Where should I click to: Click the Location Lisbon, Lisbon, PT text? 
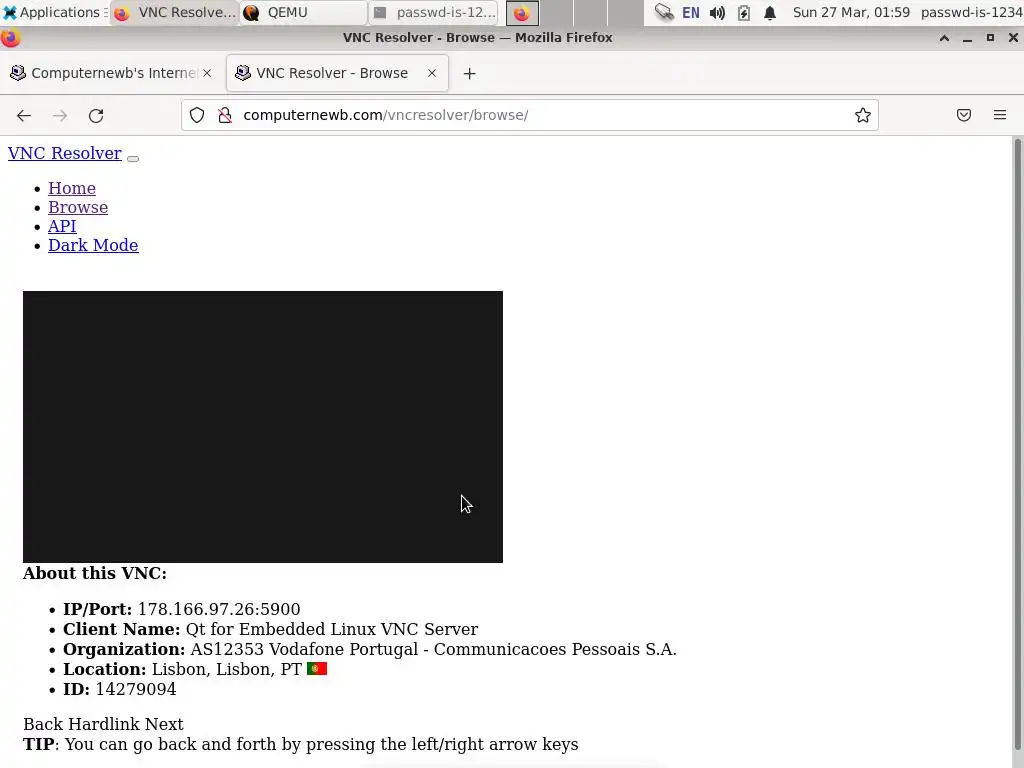(x=227, y=669)
